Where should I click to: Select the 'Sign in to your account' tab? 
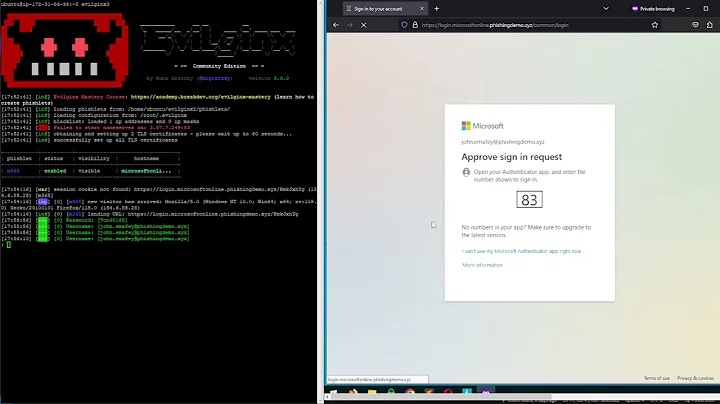(x=385, y=9)
